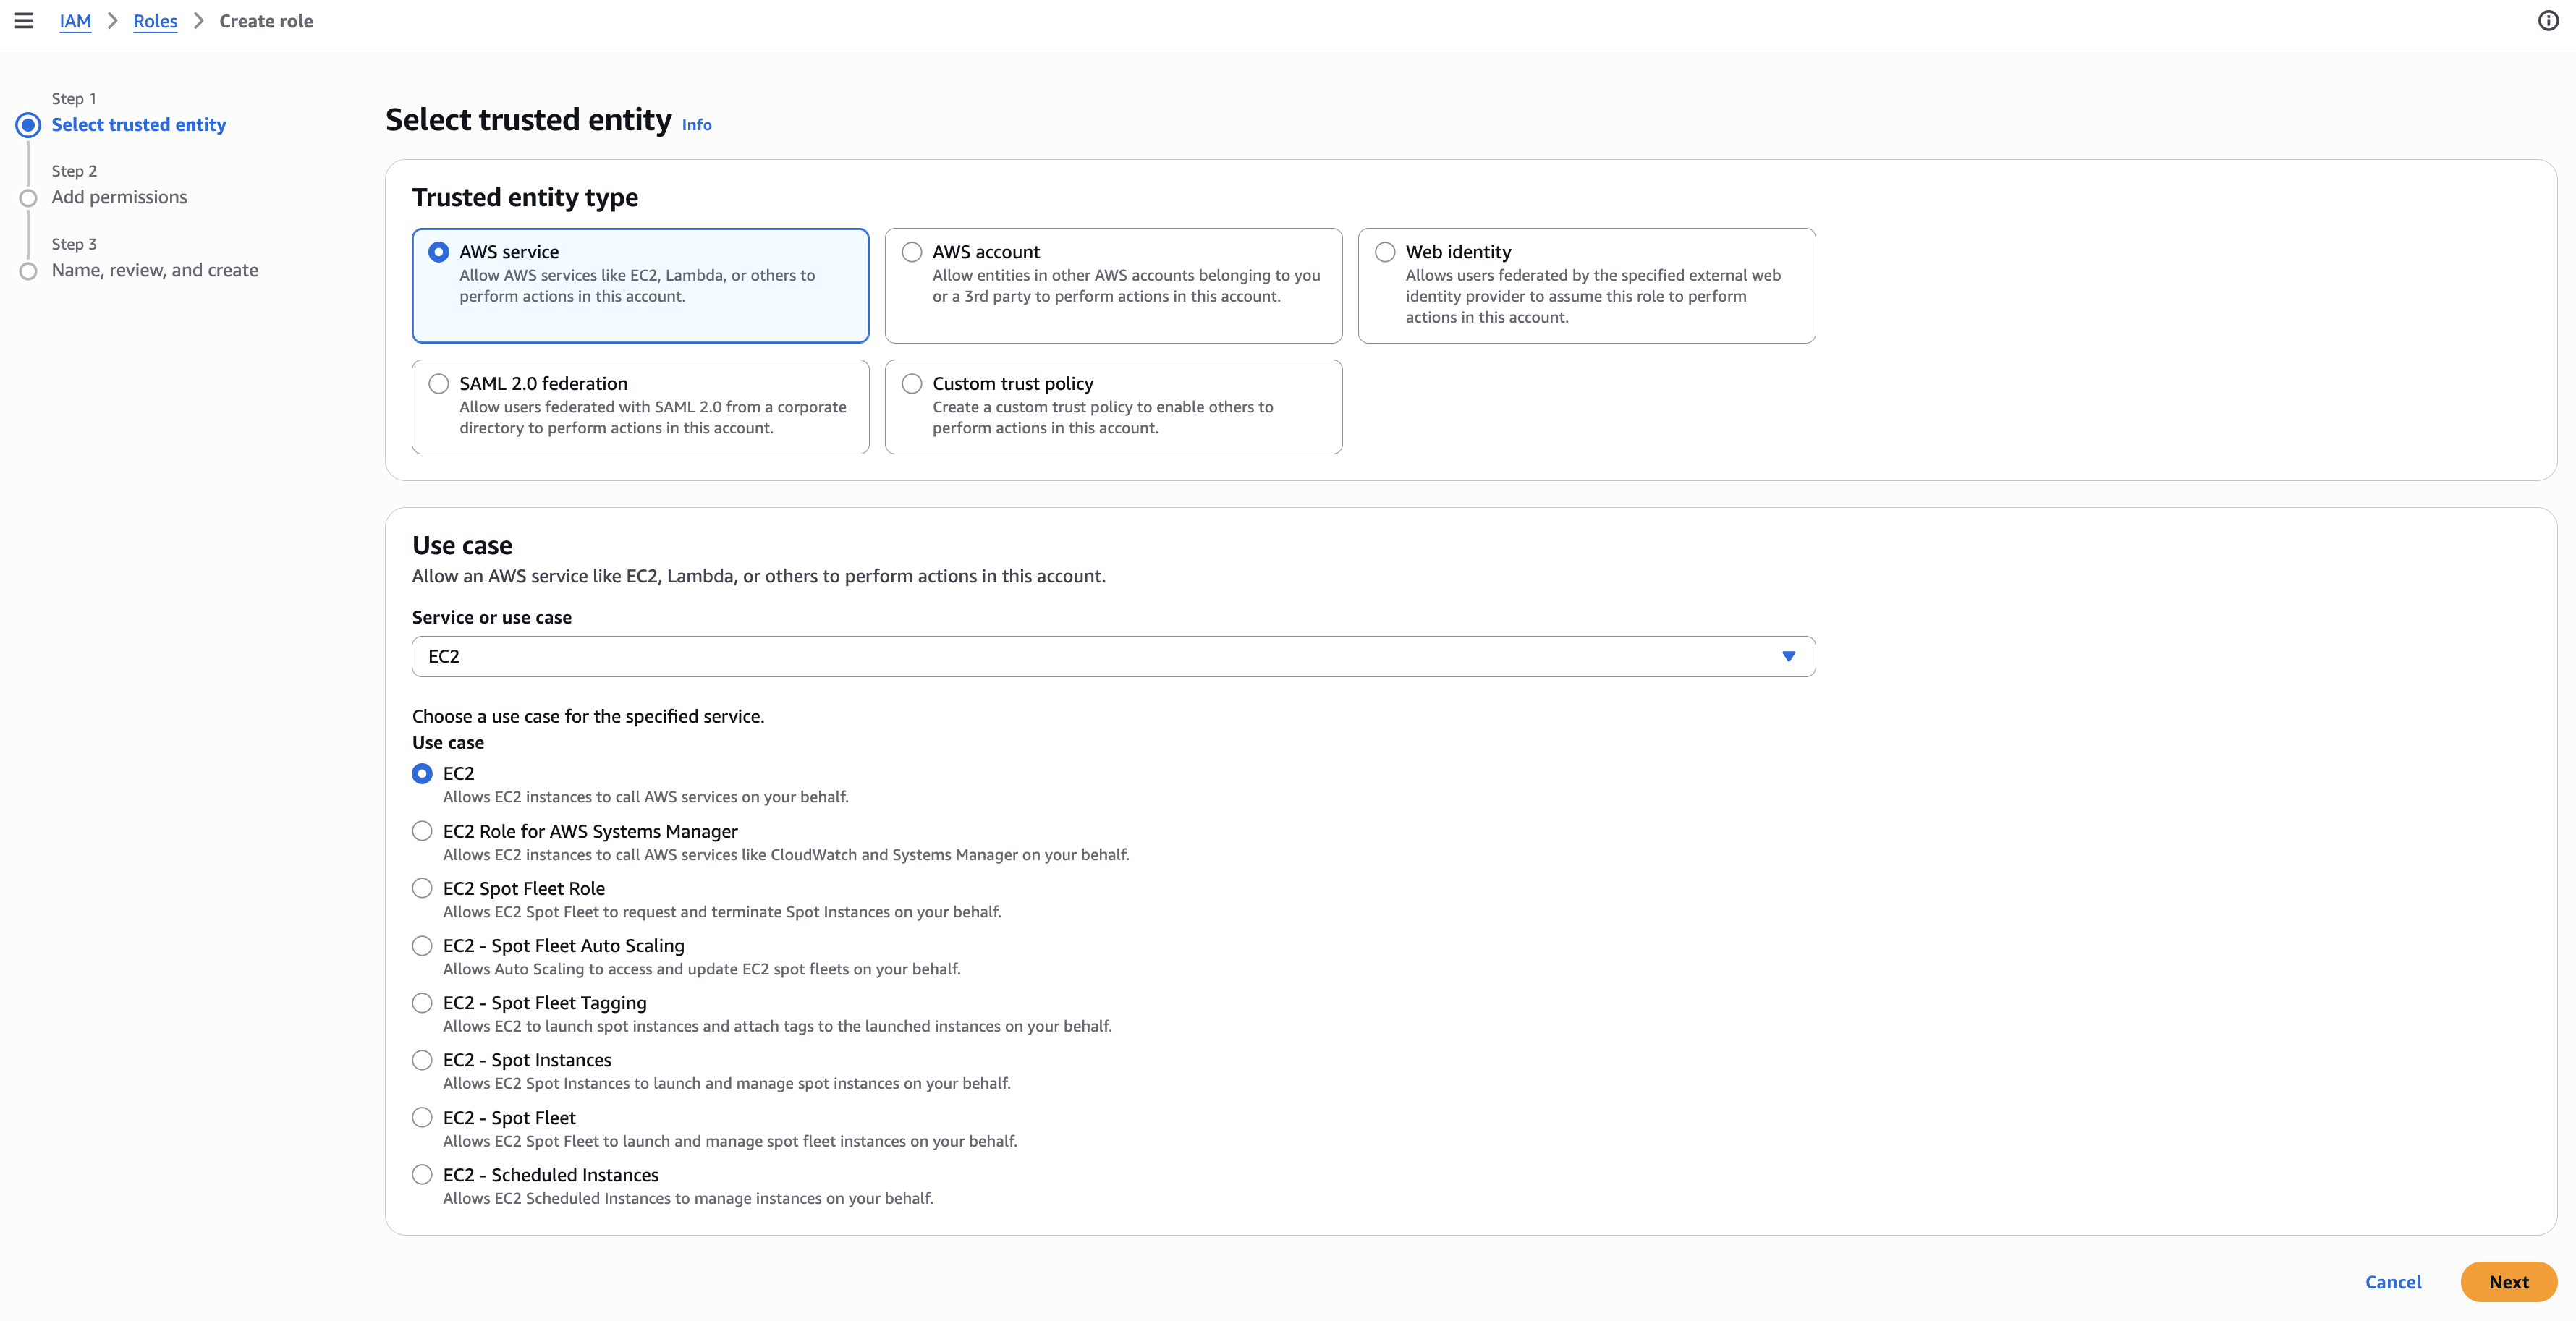Screen dimensions: 2576x1321
Task: Choose EC2 Role for AWS Systems Manager
Action: 422,831
